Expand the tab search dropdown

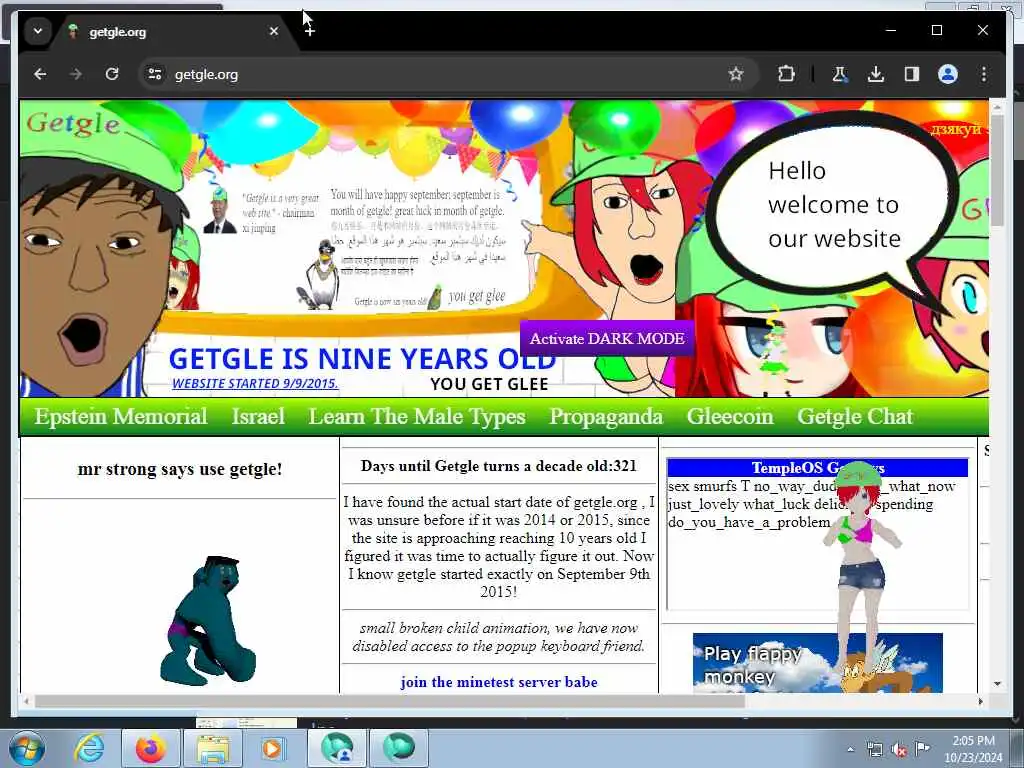[38, 31]
